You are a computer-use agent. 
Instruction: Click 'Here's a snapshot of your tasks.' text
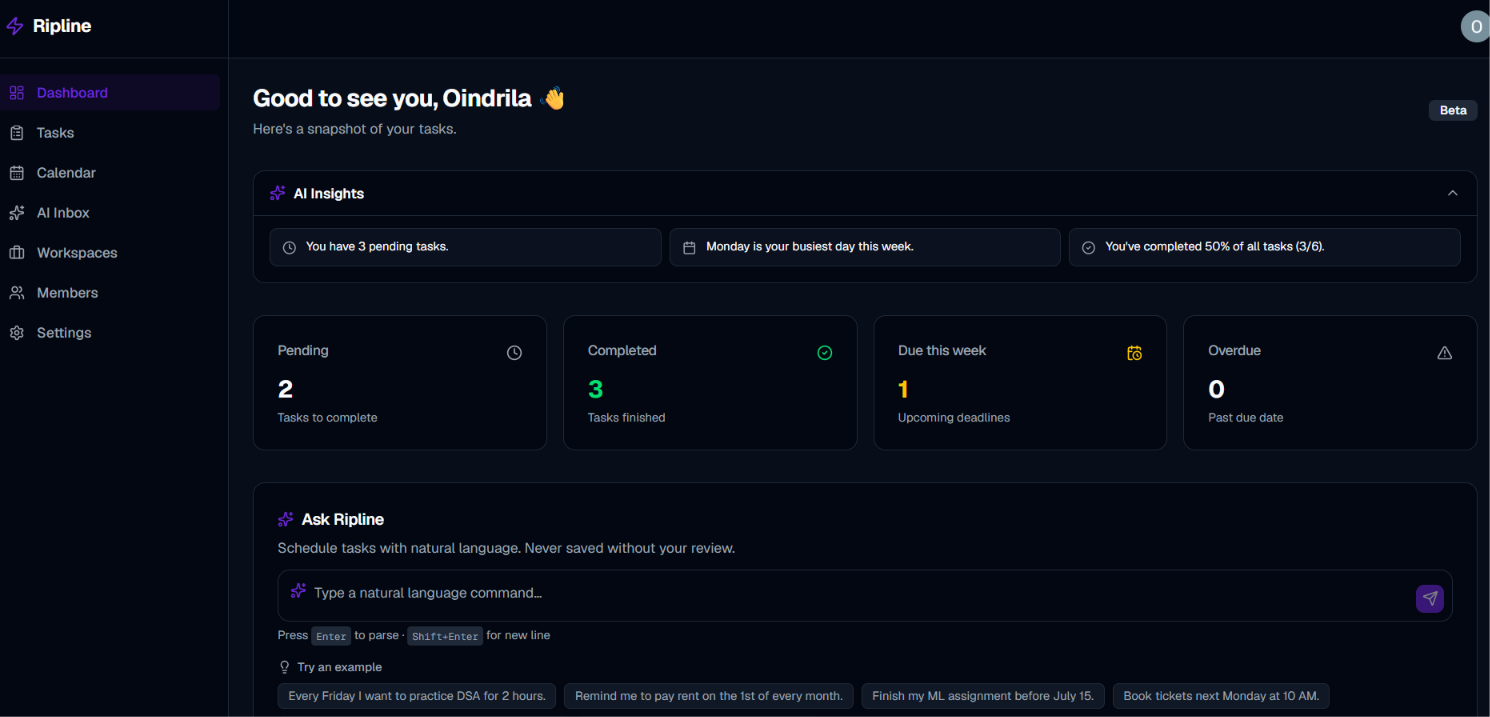click(355, 129)
